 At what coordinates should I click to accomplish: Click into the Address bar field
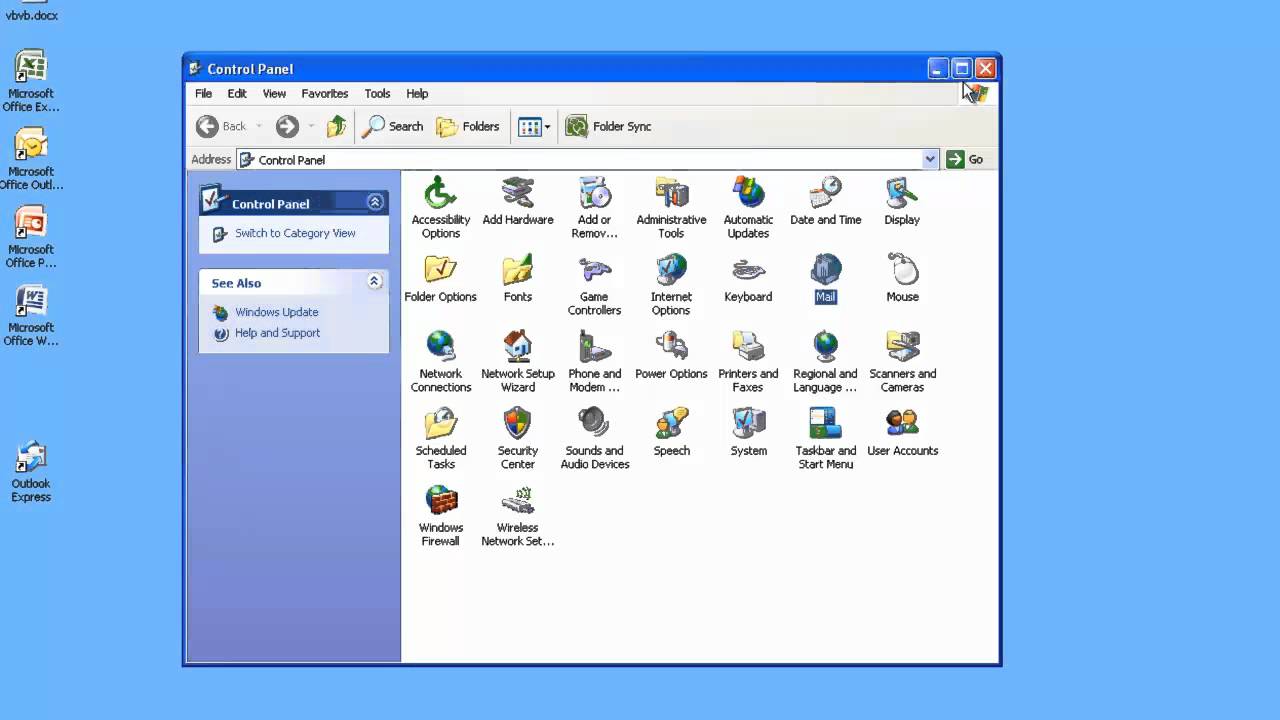pyautogui.click(x=587, y=159)
